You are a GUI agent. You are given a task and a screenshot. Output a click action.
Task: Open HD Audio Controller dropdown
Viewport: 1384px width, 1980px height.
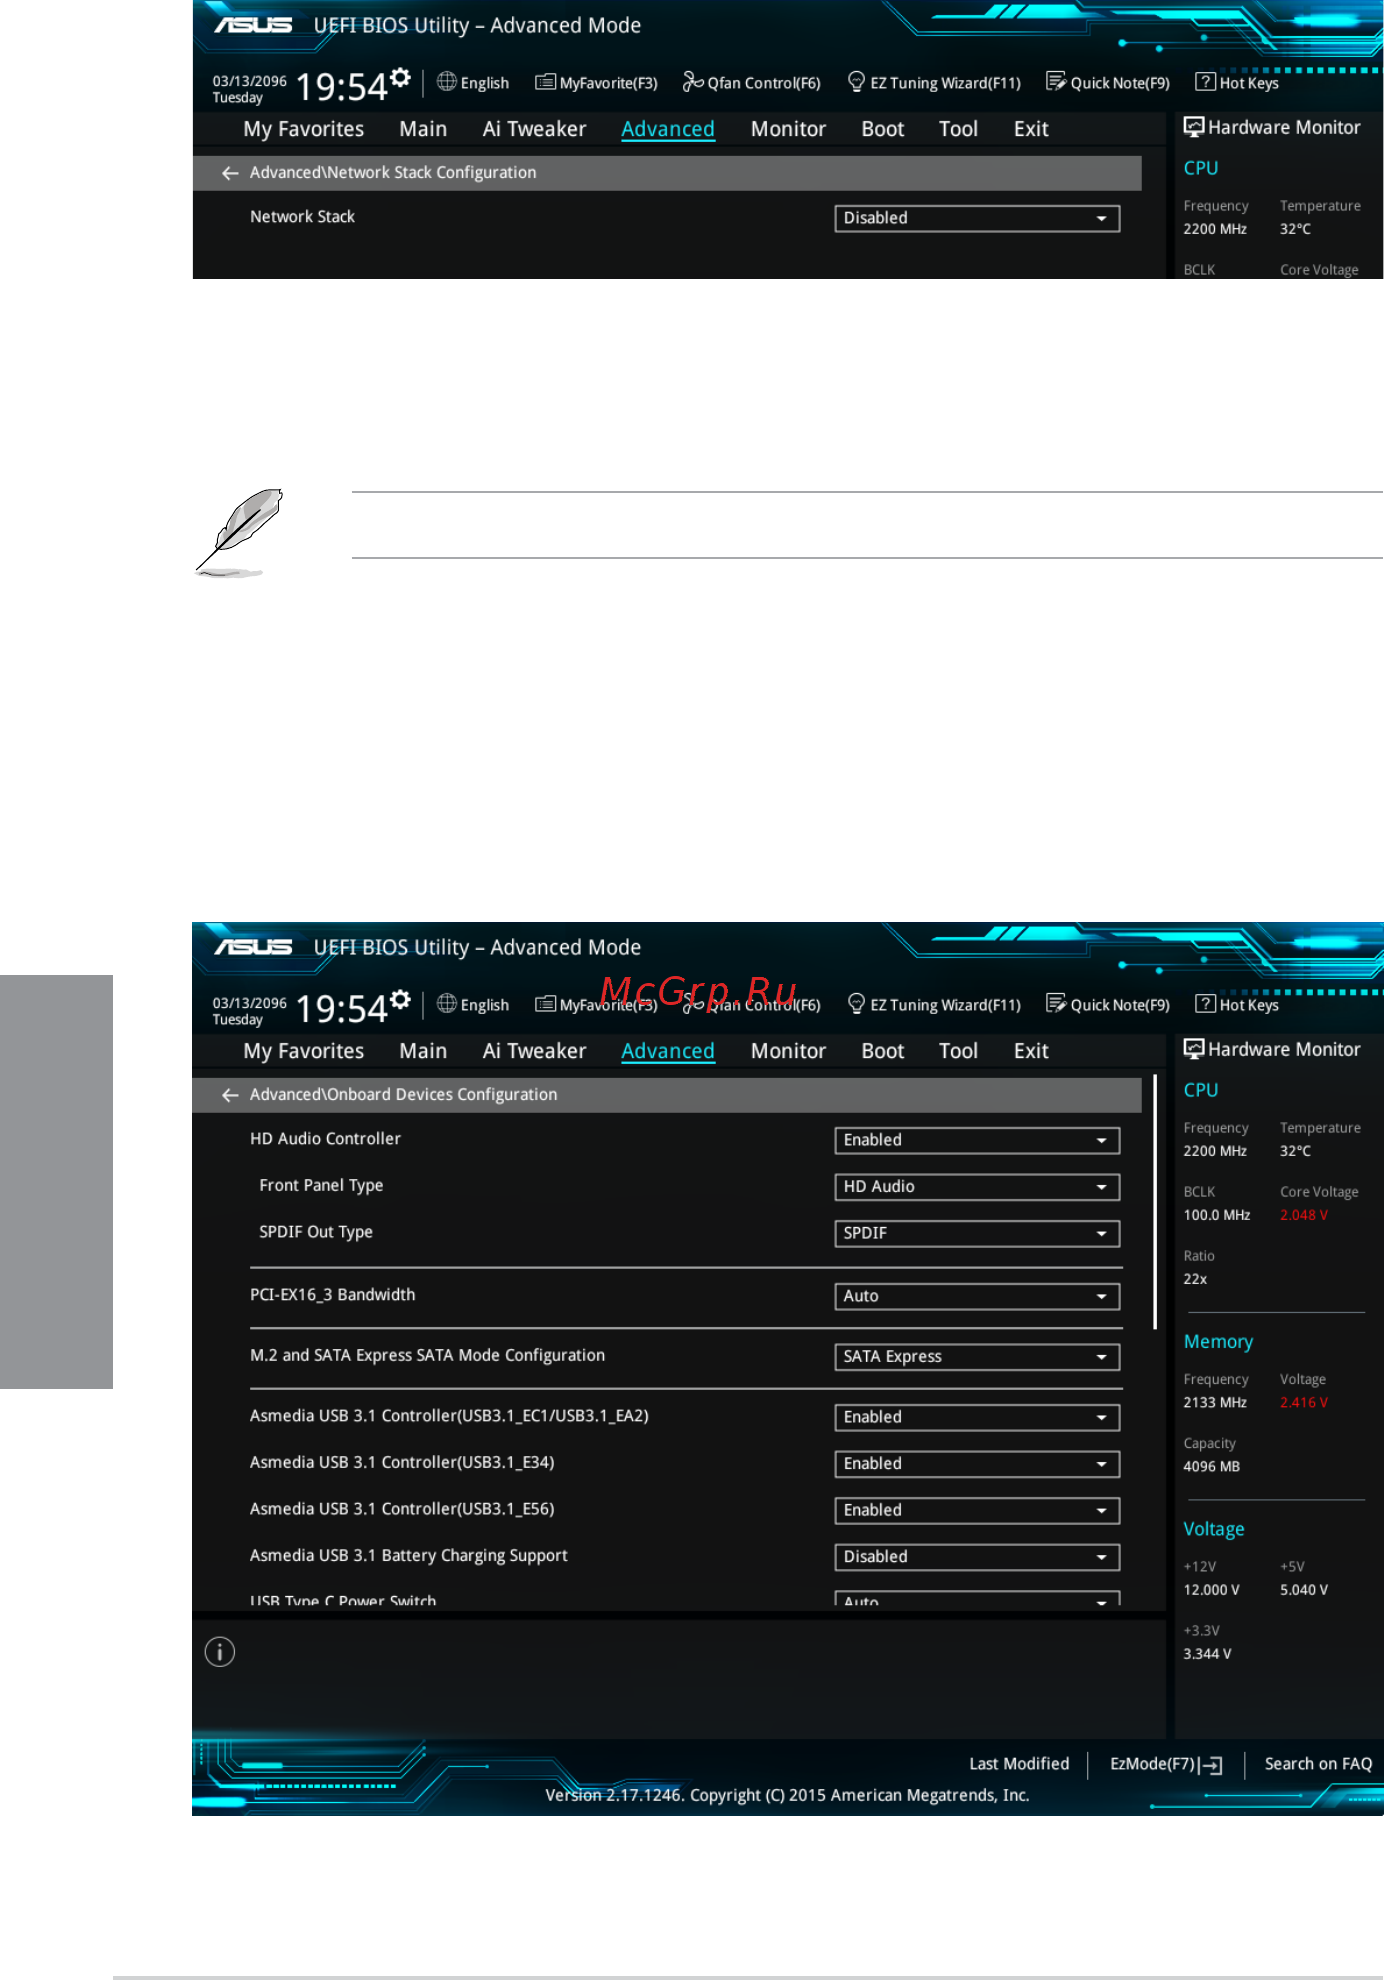[x=977, y=1140]
